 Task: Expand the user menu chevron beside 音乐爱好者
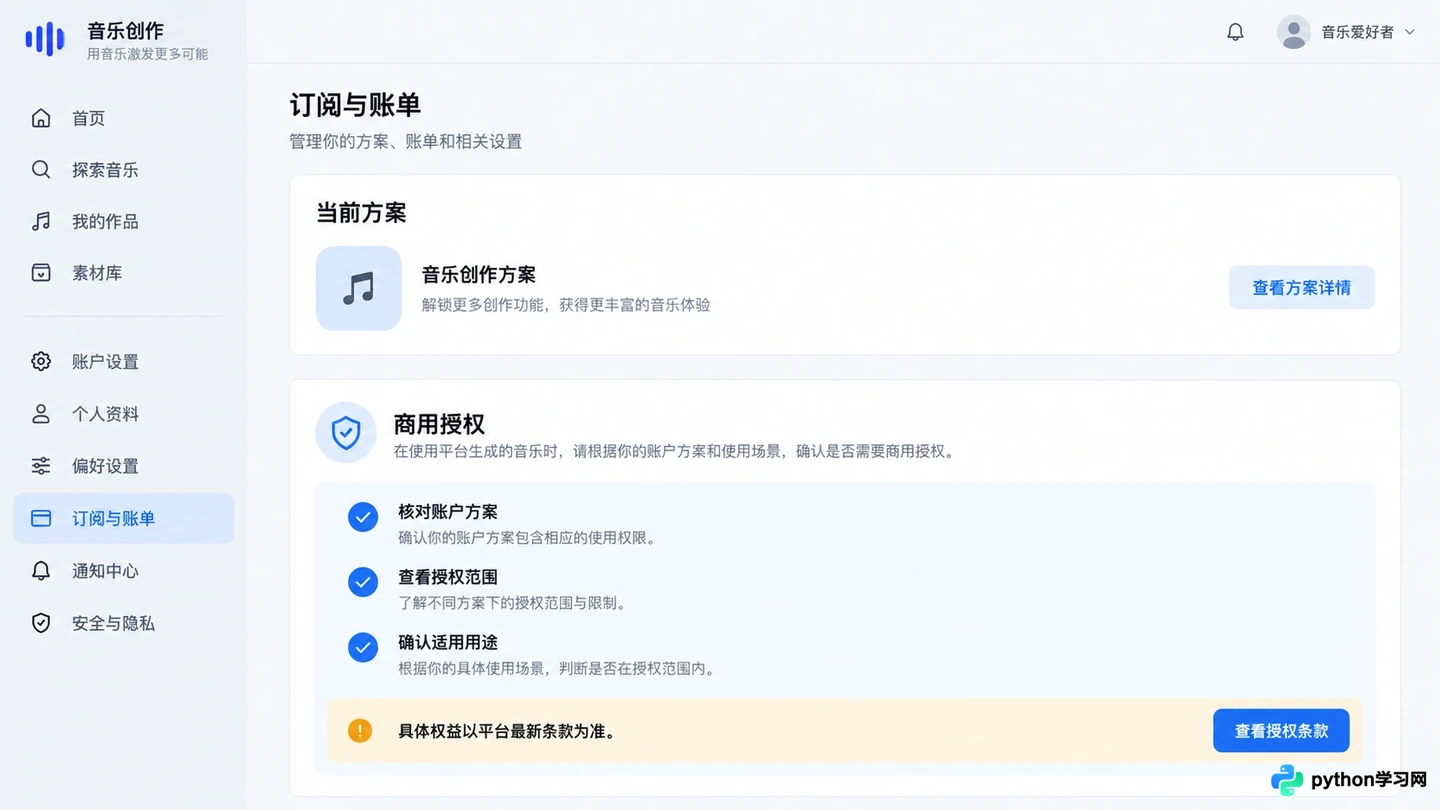(x=1410, y=32)
